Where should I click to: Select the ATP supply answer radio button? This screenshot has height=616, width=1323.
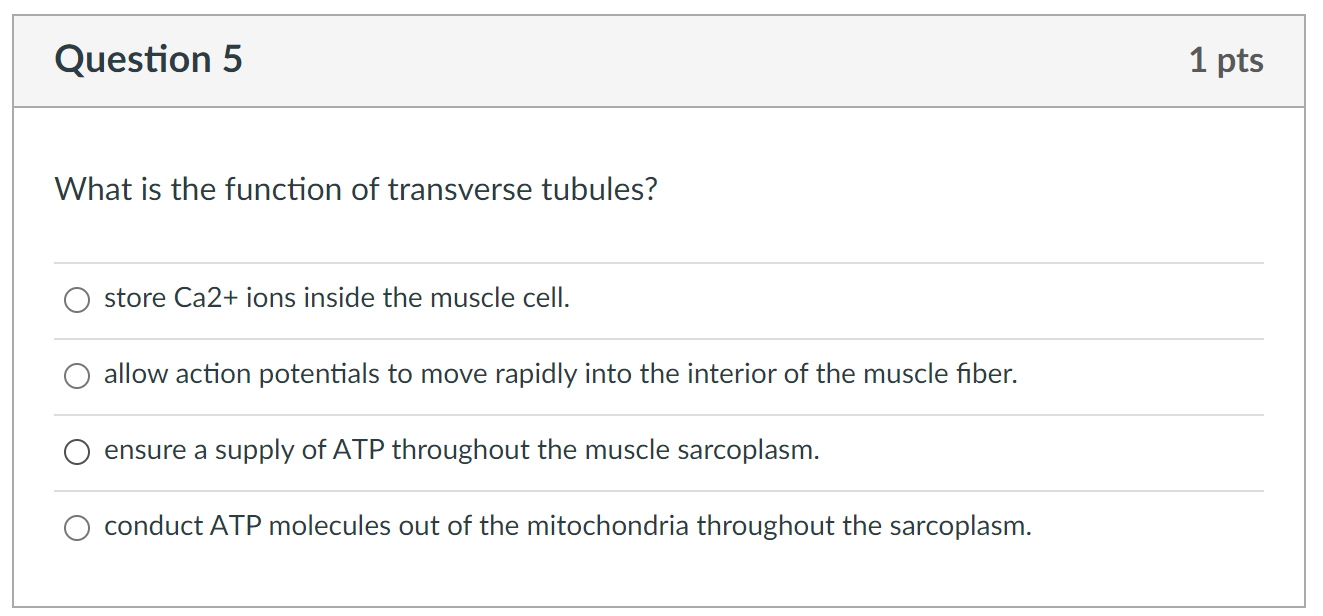77,452
